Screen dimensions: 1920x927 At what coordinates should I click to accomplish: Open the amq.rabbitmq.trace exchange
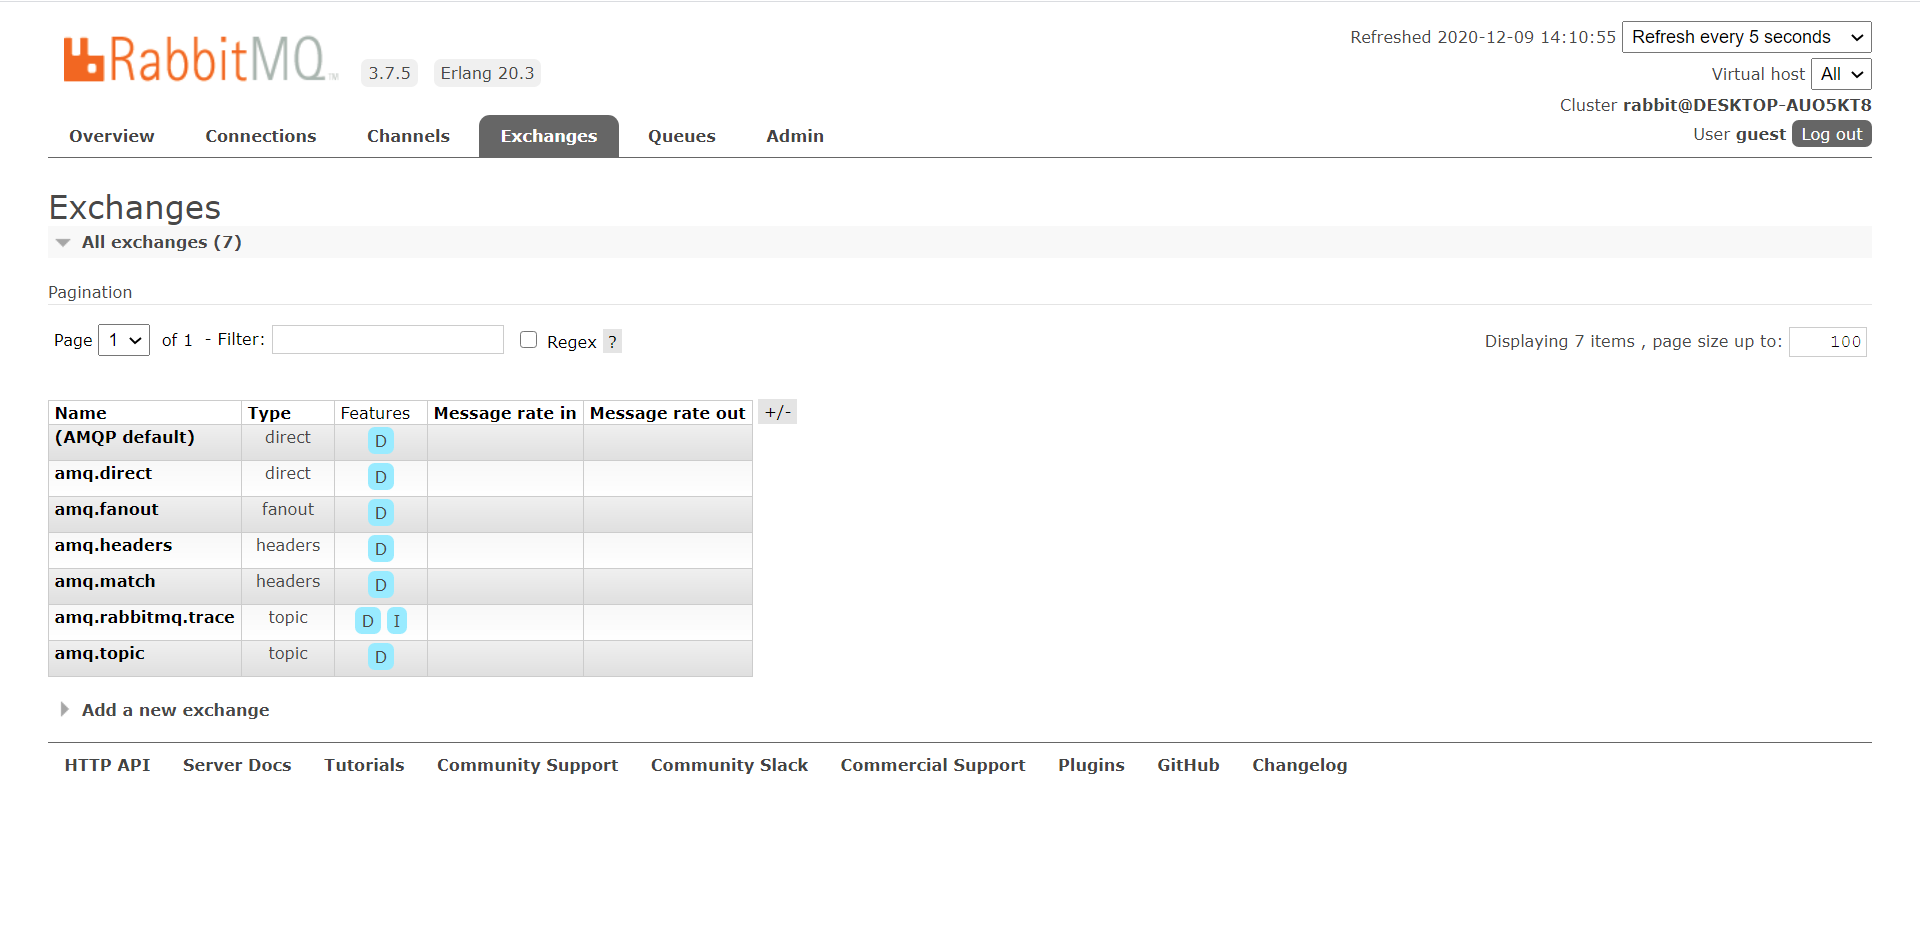(145, 617)
